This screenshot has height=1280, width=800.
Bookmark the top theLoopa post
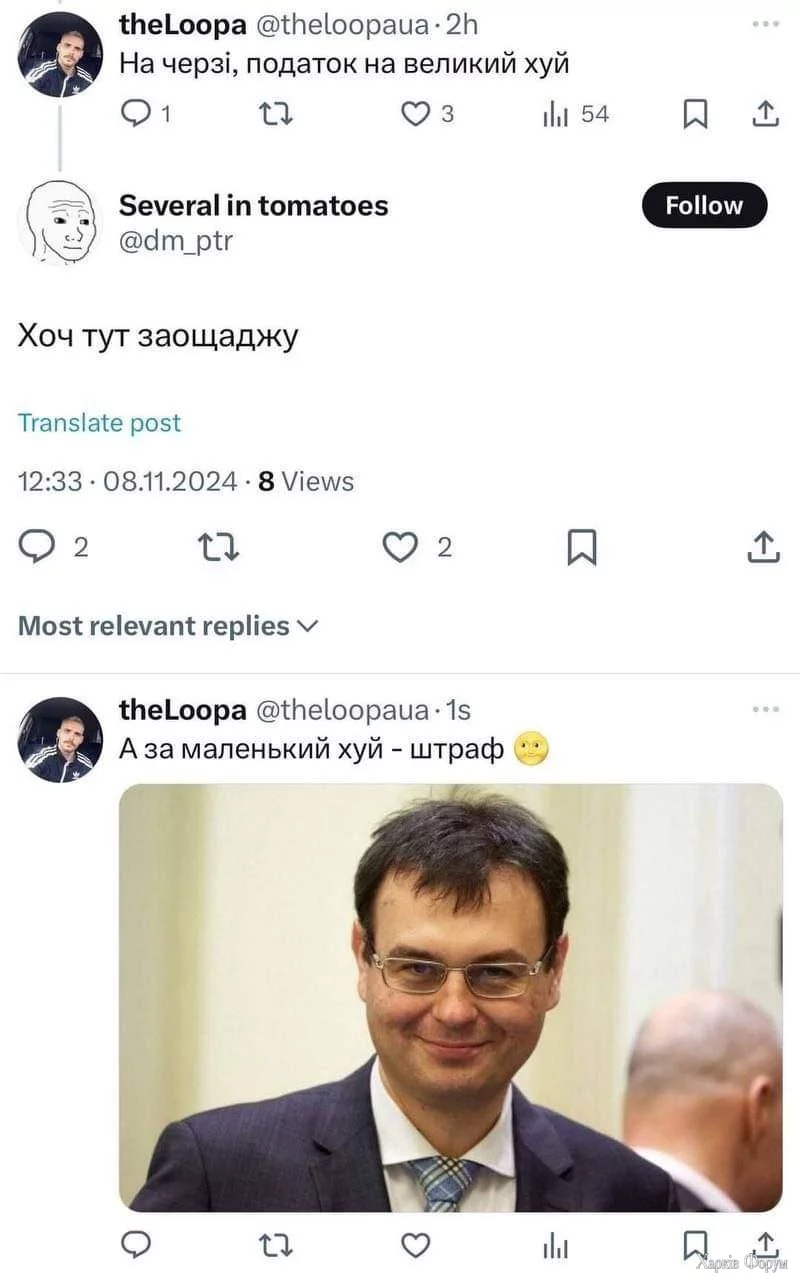point(693,115)
